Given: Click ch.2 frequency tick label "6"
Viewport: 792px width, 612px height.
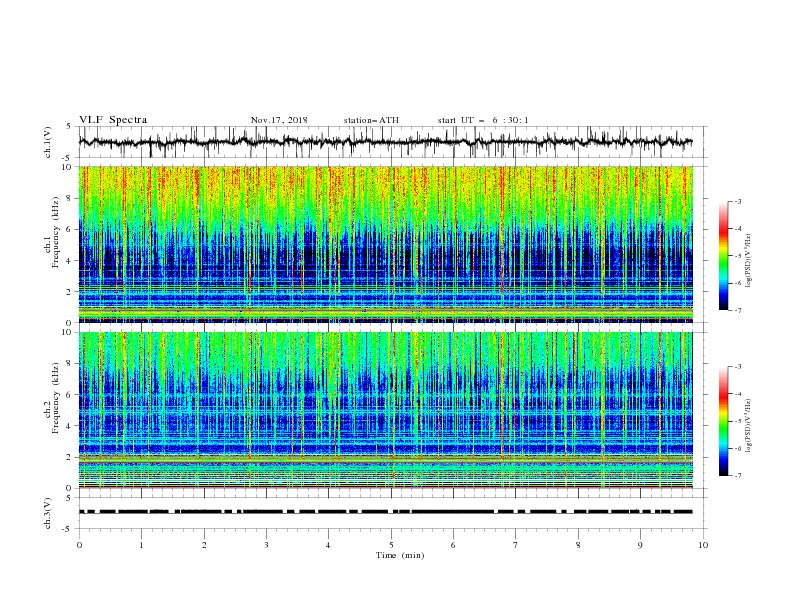Looking at the screenshot, I should point(70,395).
